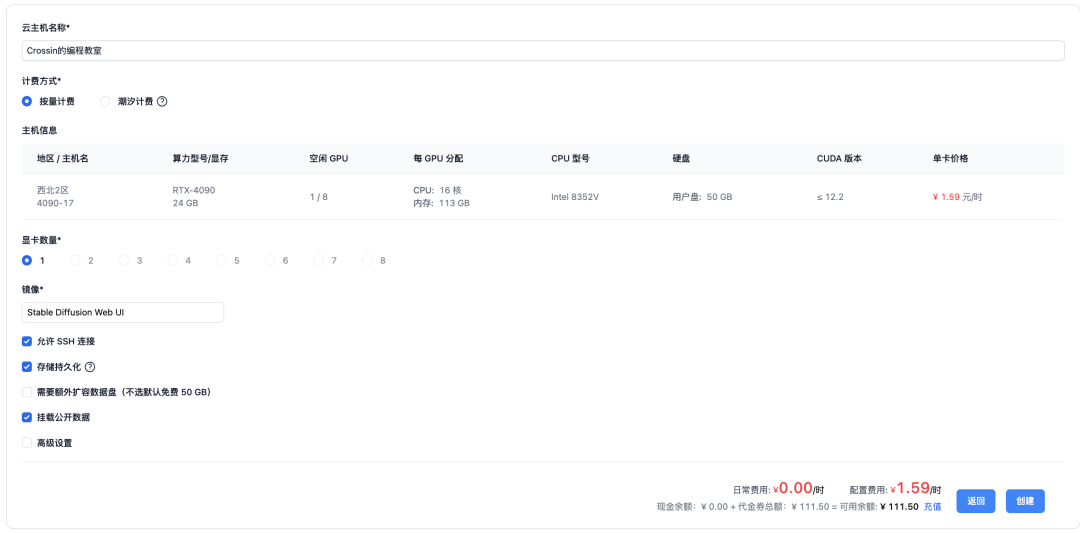
Task: Open the 镜像 Stable Diffusion Web UI selector
Action: click(x=123, y=312)
